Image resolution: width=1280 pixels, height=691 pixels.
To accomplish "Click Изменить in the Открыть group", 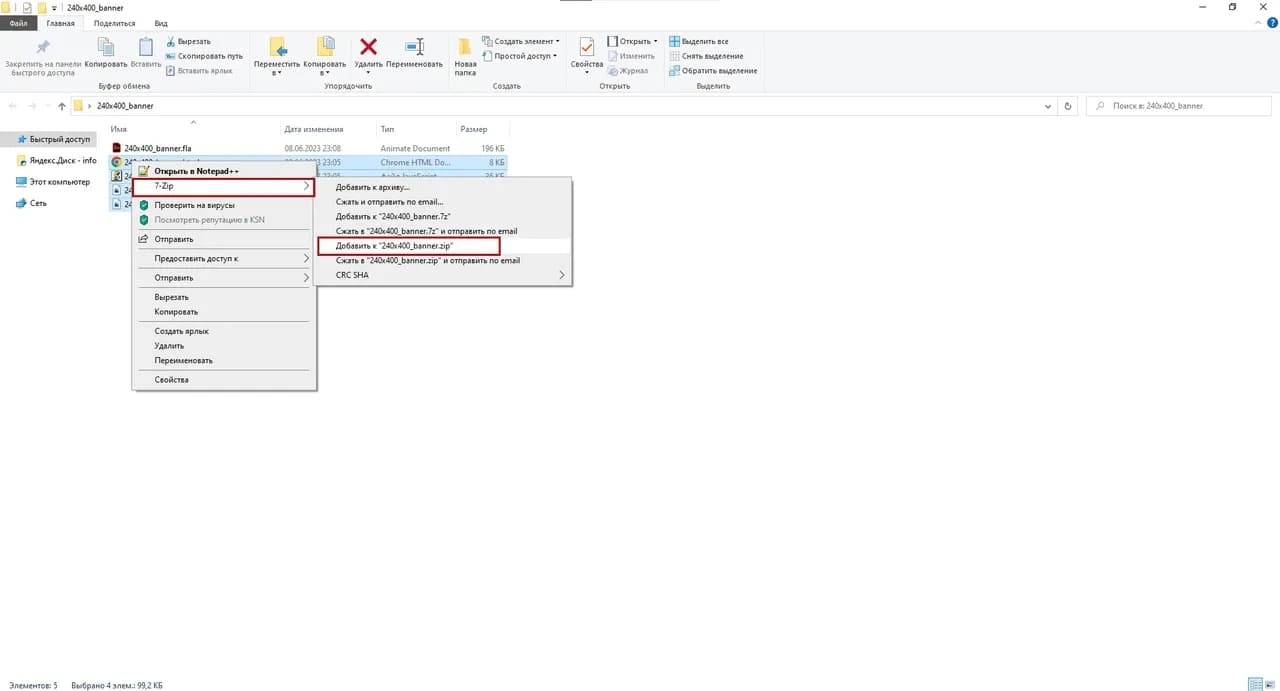I will (631, 56).
